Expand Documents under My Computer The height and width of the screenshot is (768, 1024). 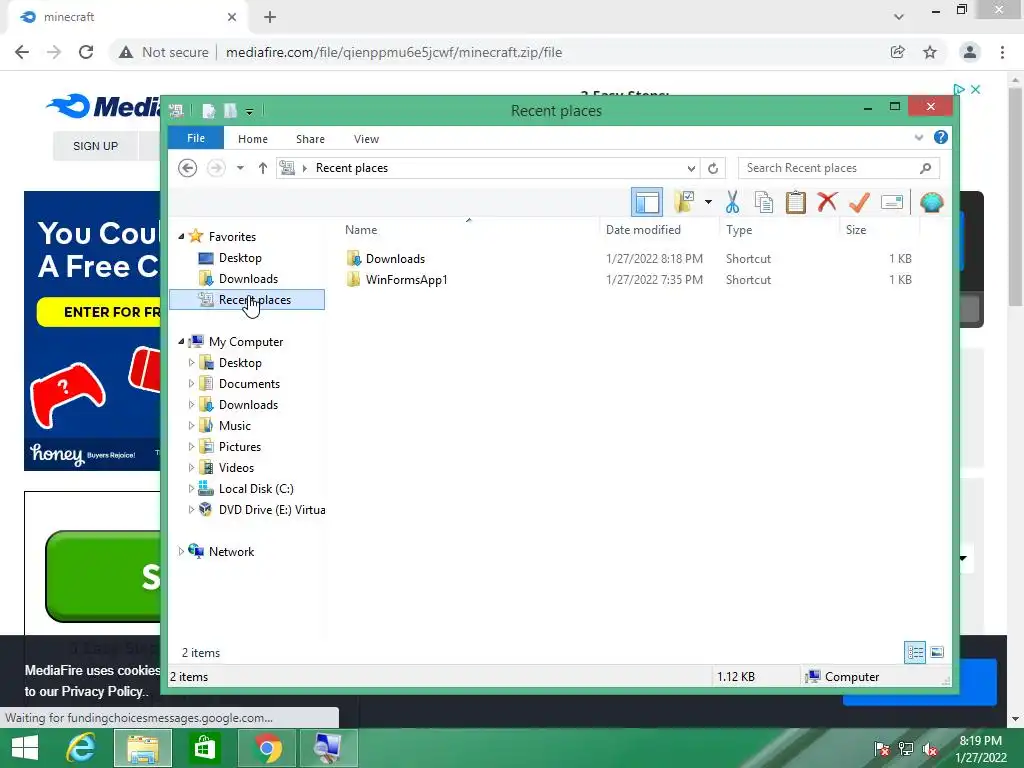(191, 384)
